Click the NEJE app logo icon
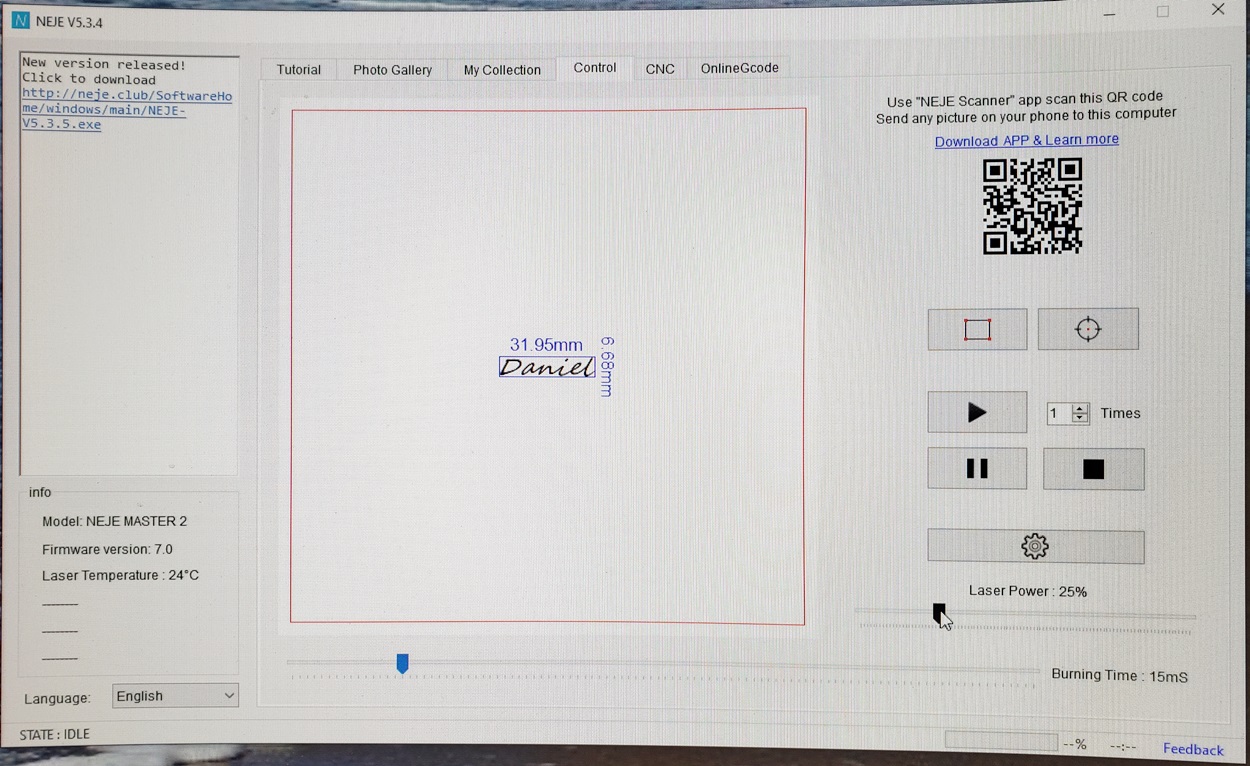 pos(20,21)
